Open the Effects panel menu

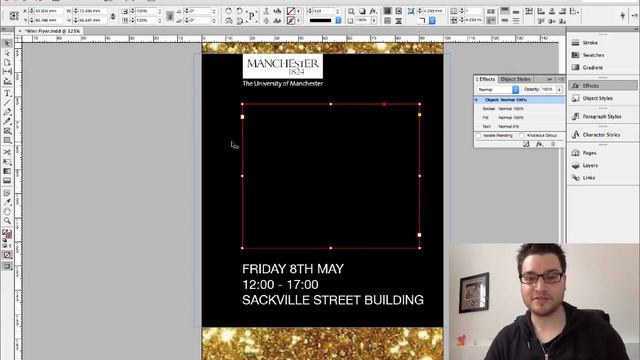click(561, 79)
